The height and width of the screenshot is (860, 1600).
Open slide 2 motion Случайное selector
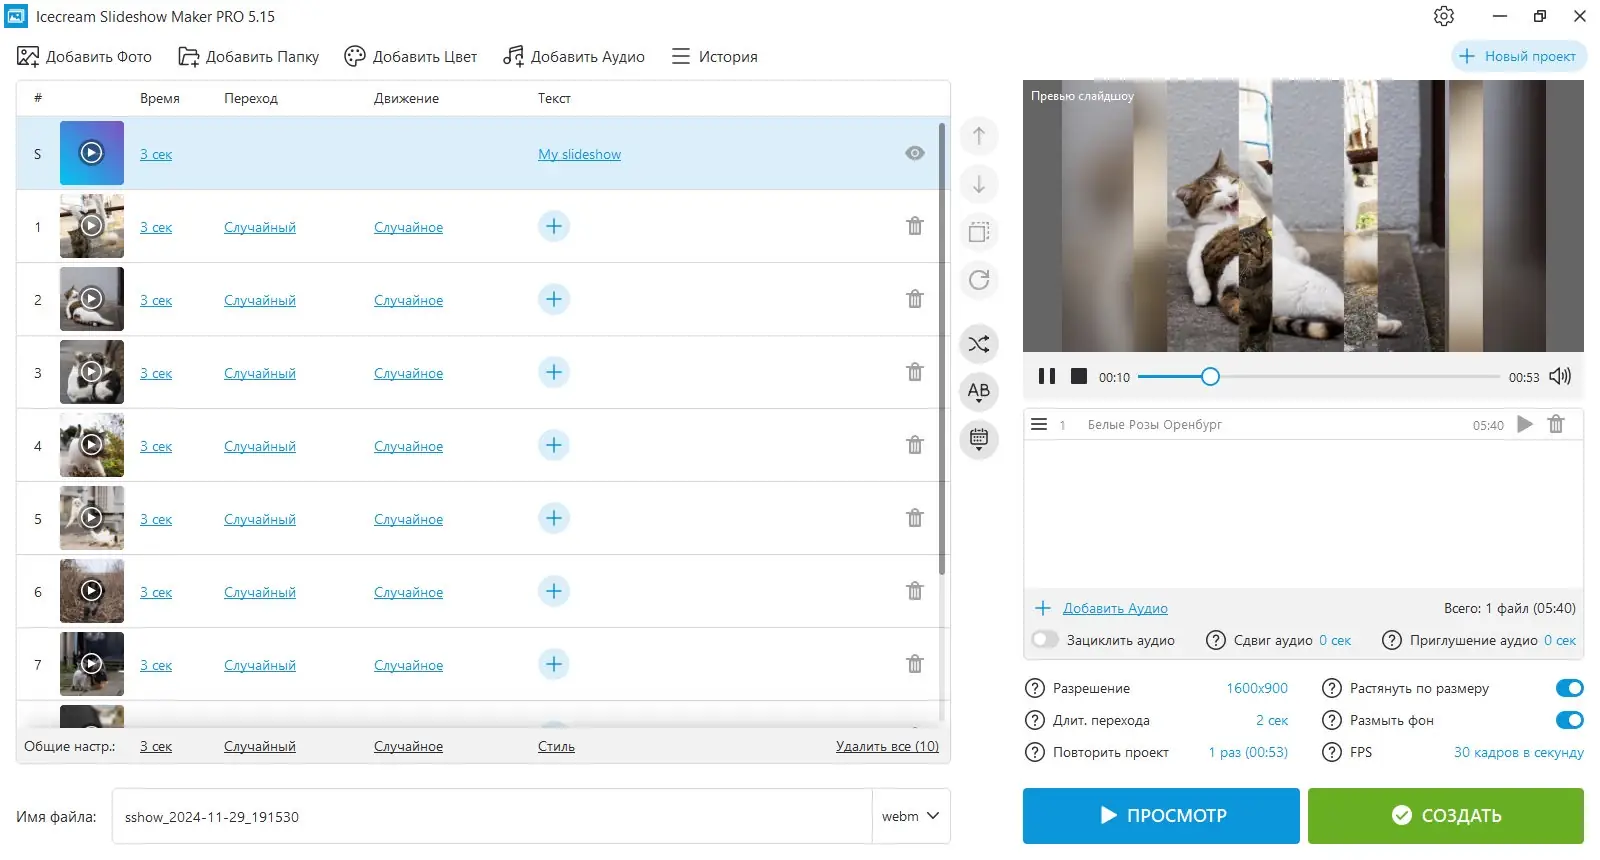click(408, 301)
